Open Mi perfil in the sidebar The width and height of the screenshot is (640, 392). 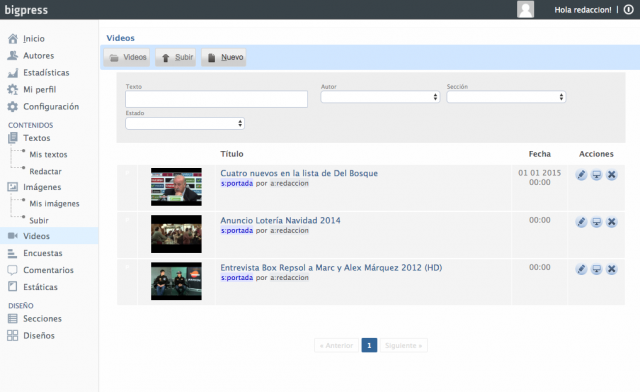pyautogui.click(x=40, y=89)
